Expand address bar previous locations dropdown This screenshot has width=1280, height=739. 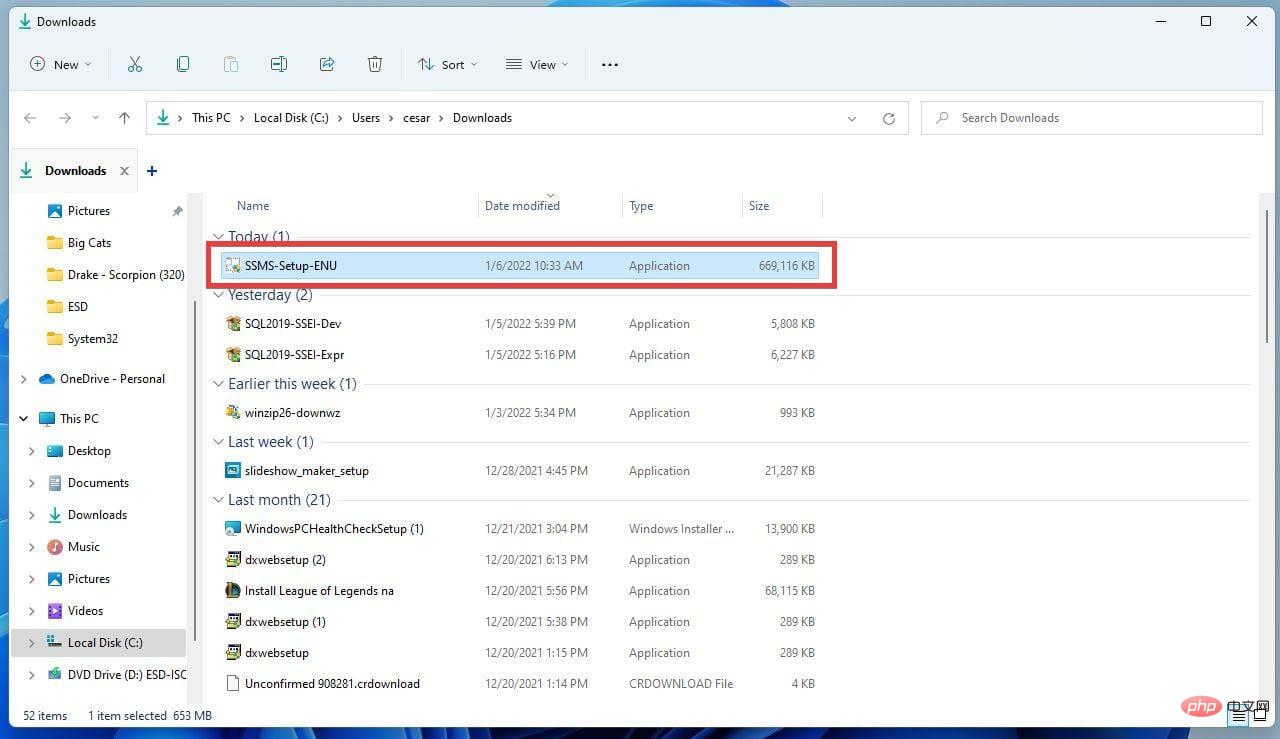[852, 118]
